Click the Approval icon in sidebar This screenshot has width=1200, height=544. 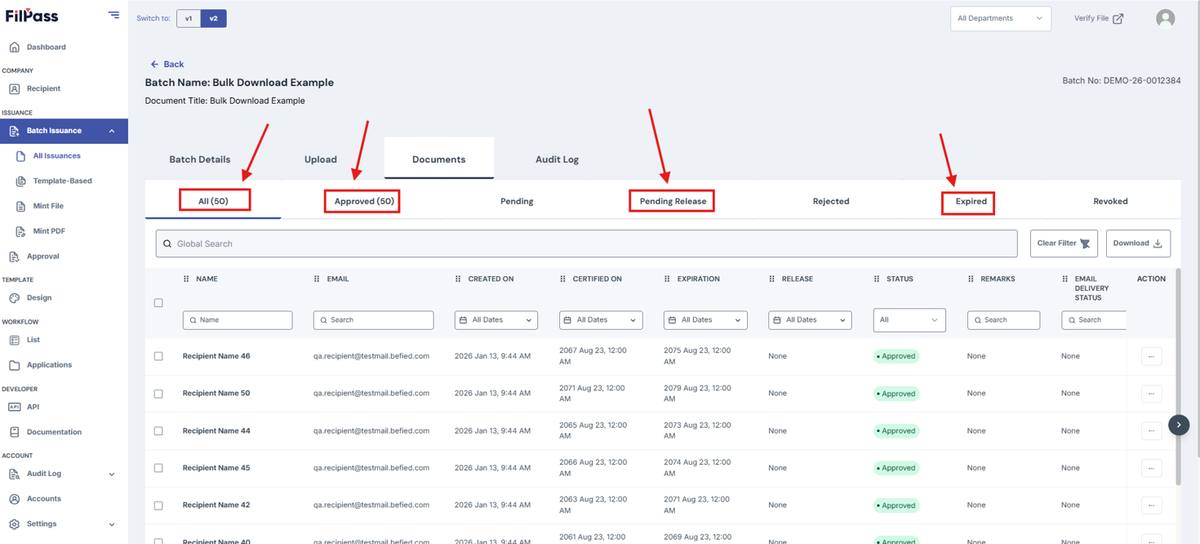tap(15, 256)
